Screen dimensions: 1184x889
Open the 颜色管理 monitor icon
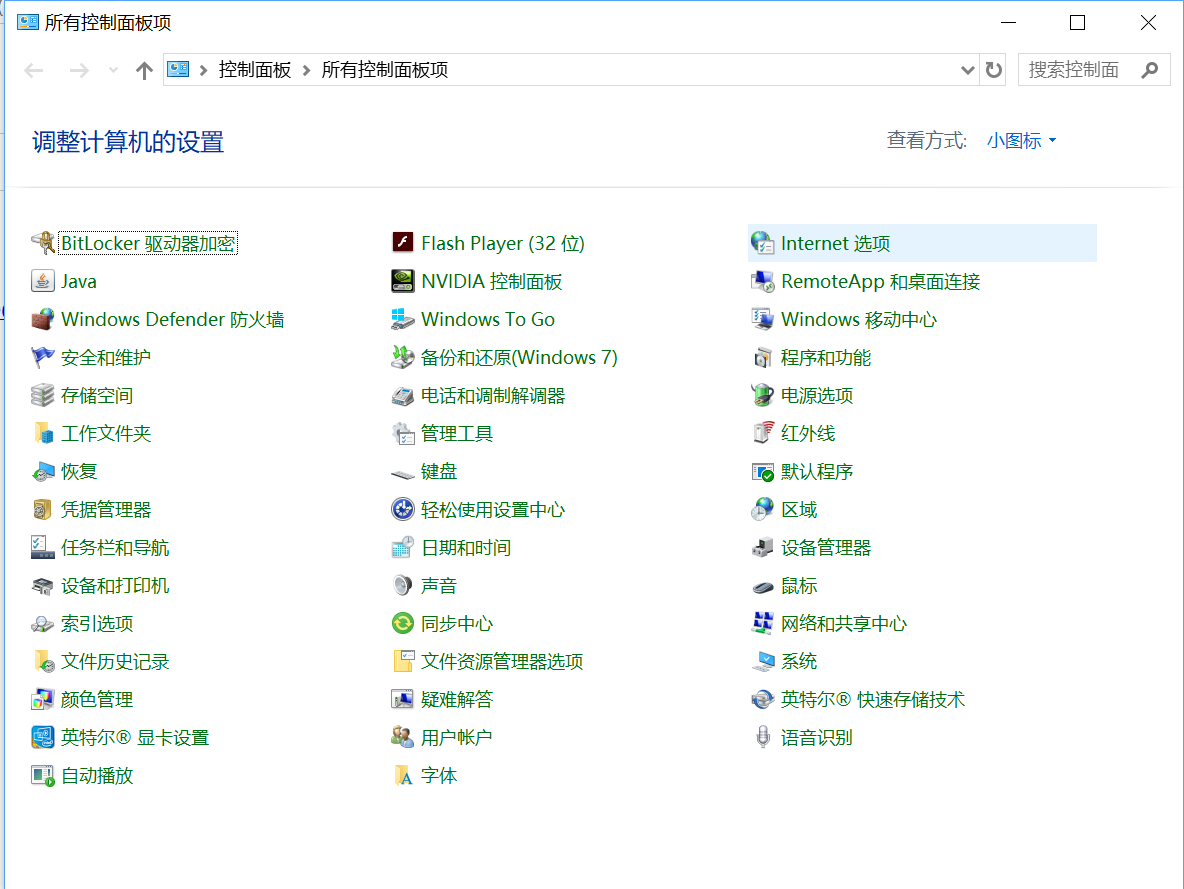tap(42, 699)
